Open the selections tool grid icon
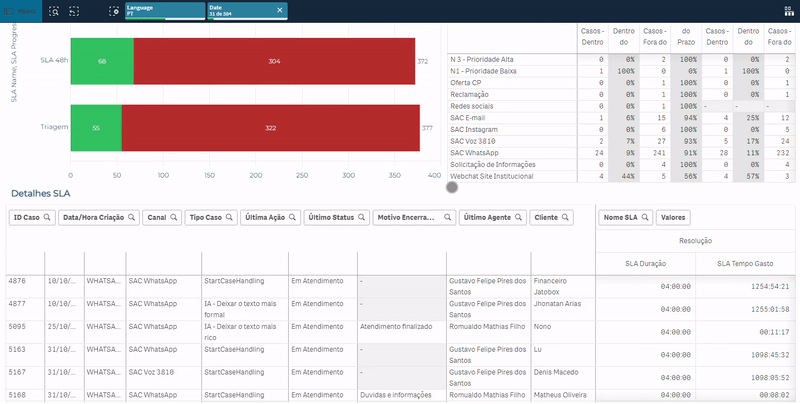This screenshot has width=800, height=404. (787, 10)
